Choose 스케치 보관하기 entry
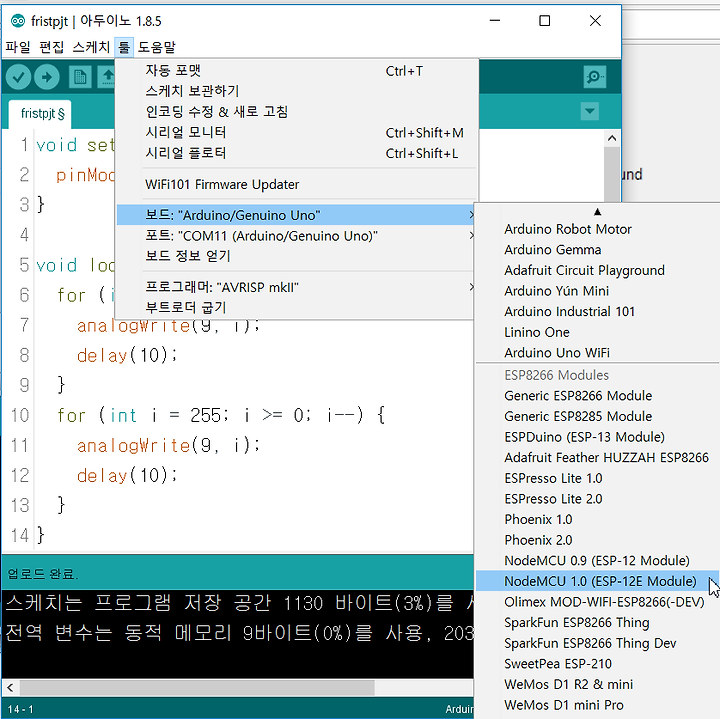 point(295,91)
